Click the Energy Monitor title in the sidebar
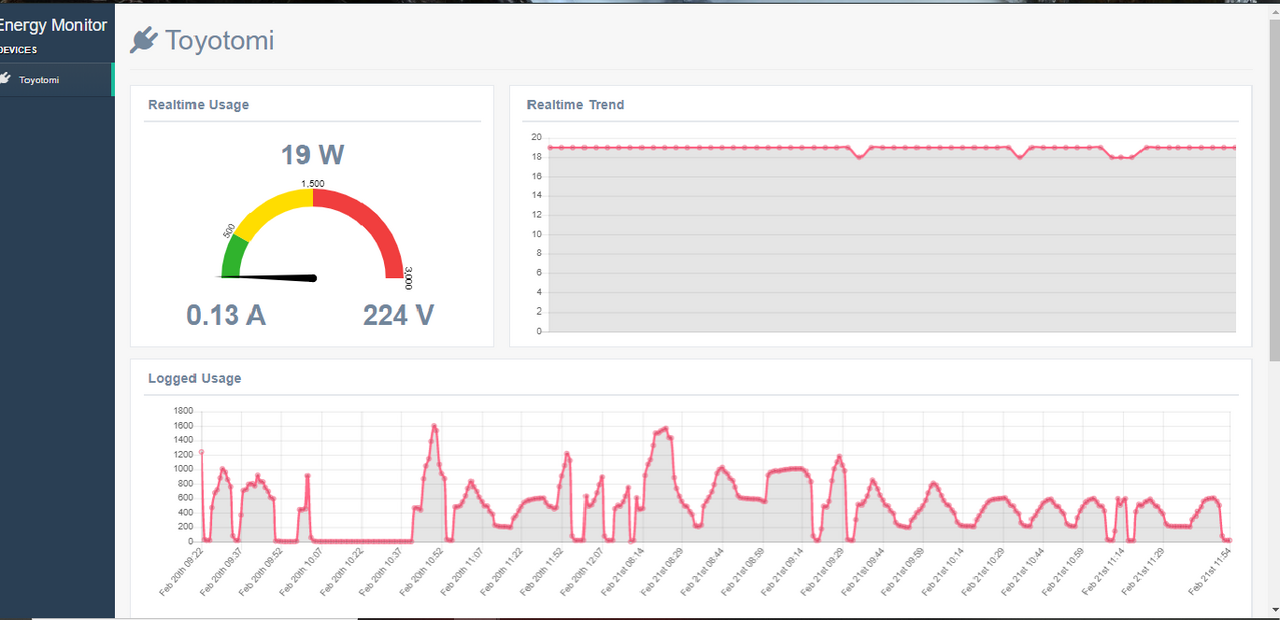The width and height of the screenshot is (1280, 620). coord(52,26)
